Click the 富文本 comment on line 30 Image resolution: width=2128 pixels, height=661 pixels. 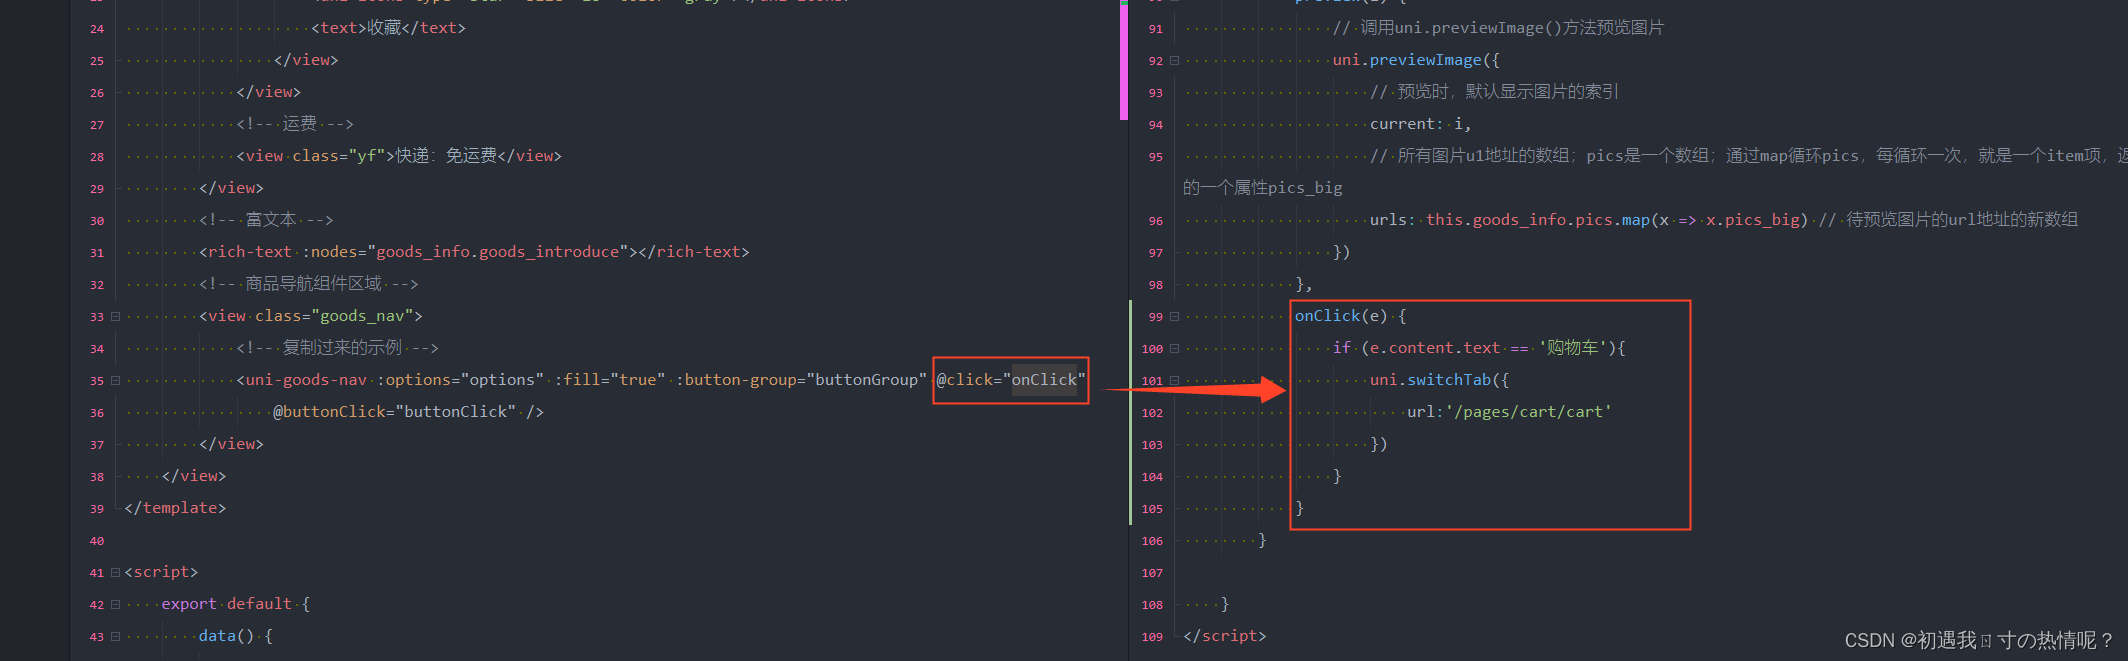point(266,220)
